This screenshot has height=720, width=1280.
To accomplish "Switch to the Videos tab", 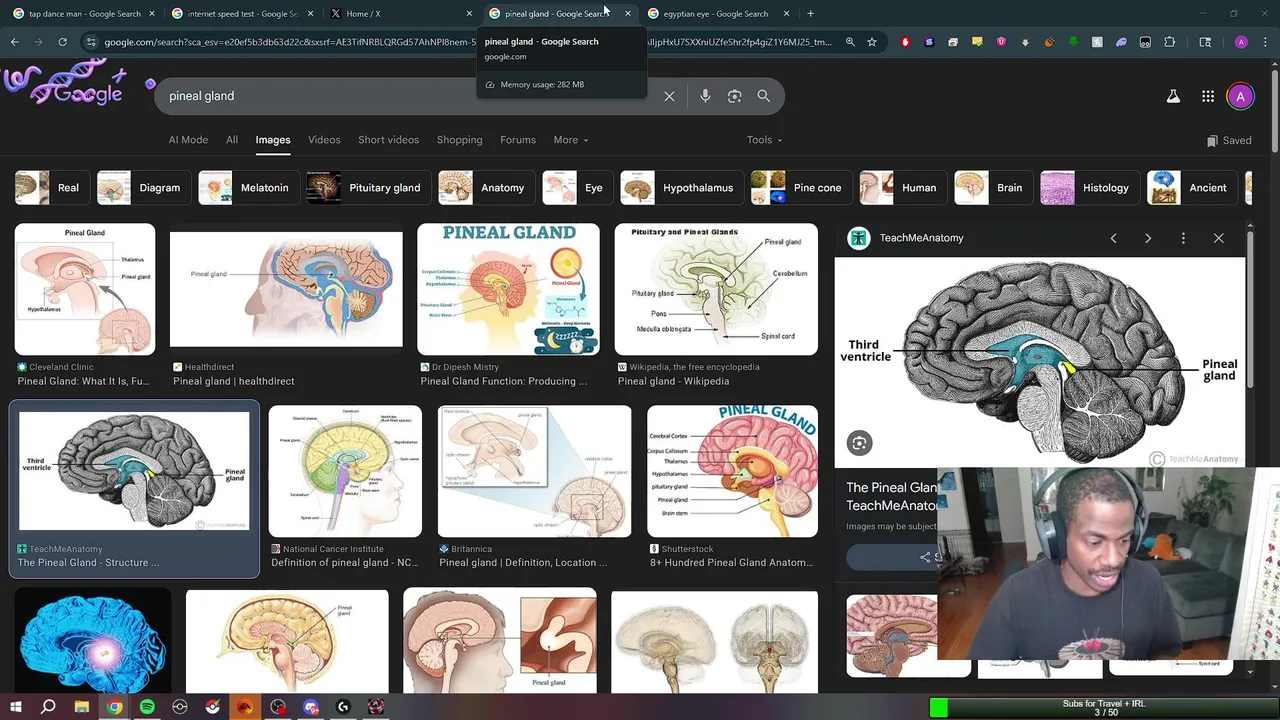I will [324, 140].
